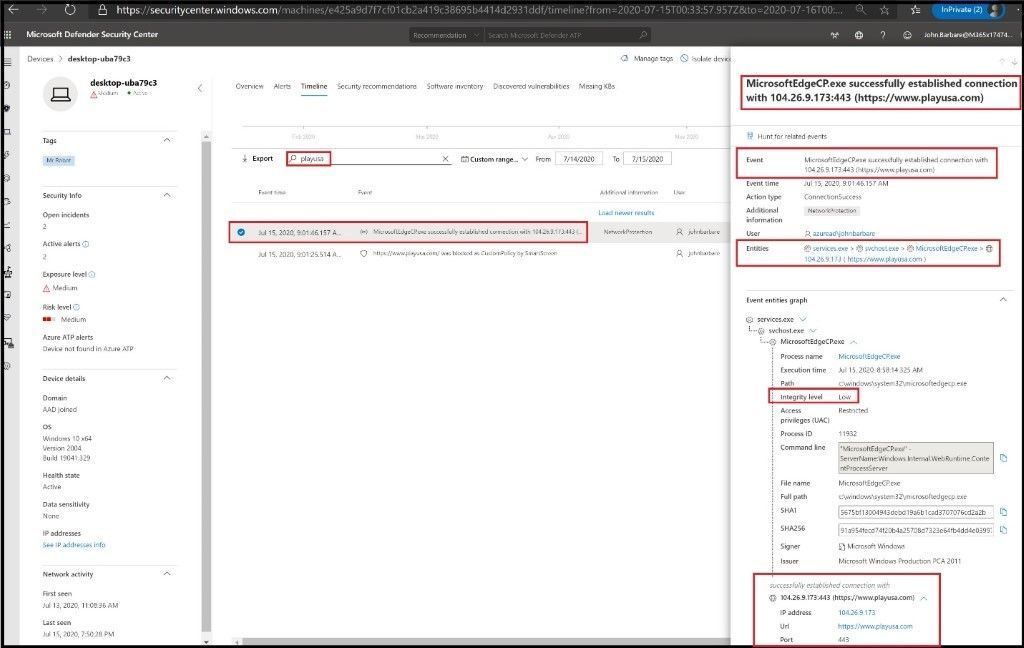Select the playusa.com blocked by SmartScreen row
This screenshot has height=648, width=1024.
480,253
